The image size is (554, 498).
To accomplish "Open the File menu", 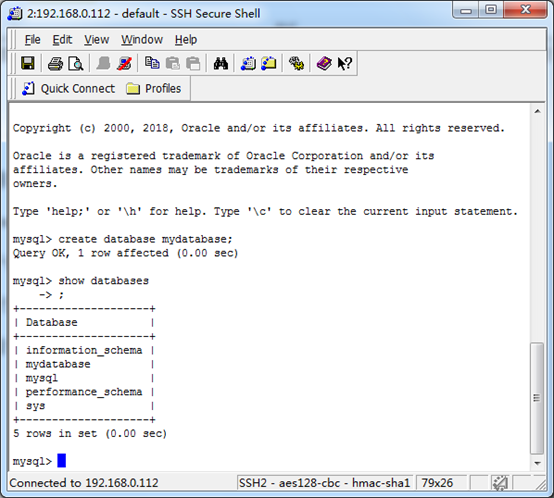I will point(33,40).
